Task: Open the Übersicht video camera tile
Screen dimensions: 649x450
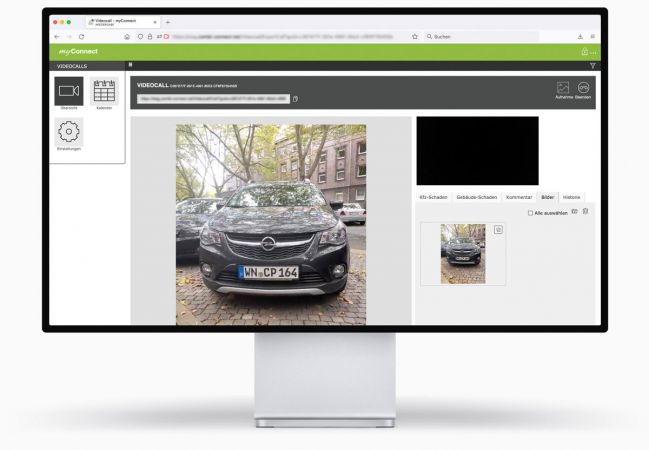Action: tap(69, 91)
